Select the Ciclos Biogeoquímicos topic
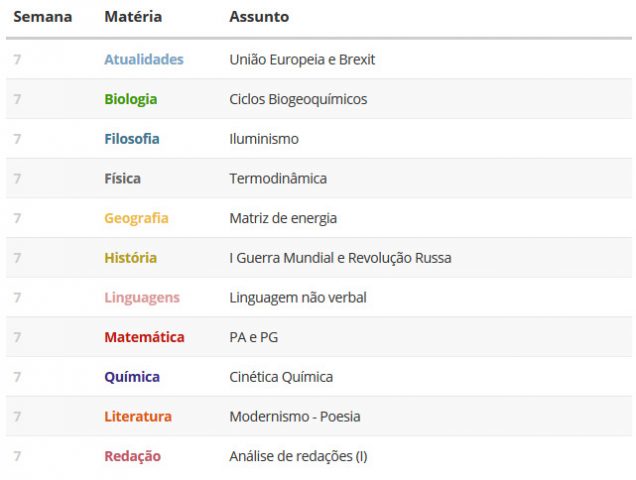The image size is (636, 480). 298,99
